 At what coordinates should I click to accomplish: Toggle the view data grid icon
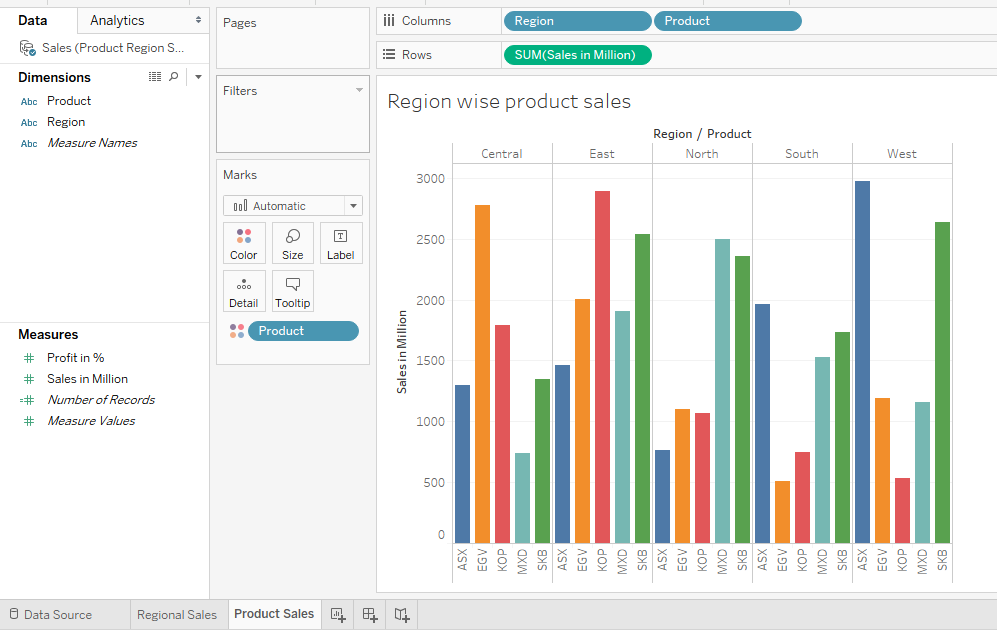click(155, 77)
